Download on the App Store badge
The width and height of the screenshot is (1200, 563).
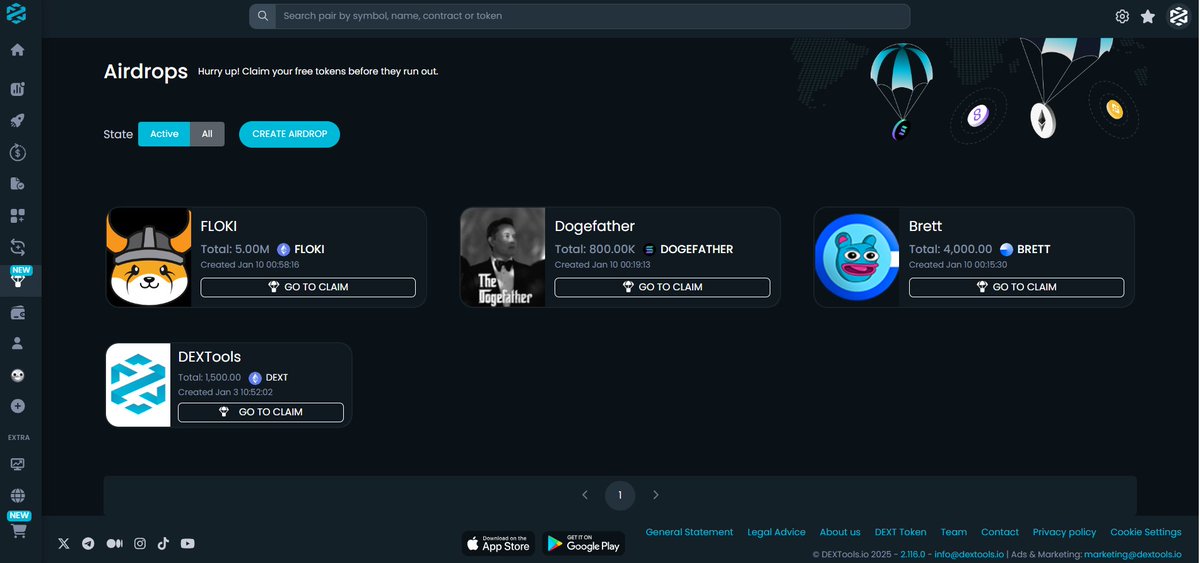(x=498, y=543)
